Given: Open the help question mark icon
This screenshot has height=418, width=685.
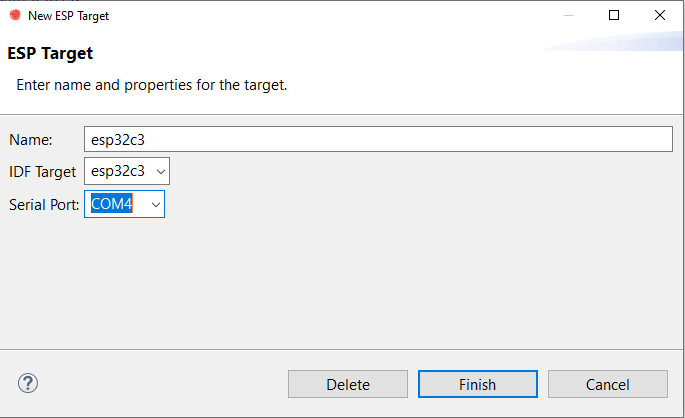Looking at the screenshot, I should (28, 383).
